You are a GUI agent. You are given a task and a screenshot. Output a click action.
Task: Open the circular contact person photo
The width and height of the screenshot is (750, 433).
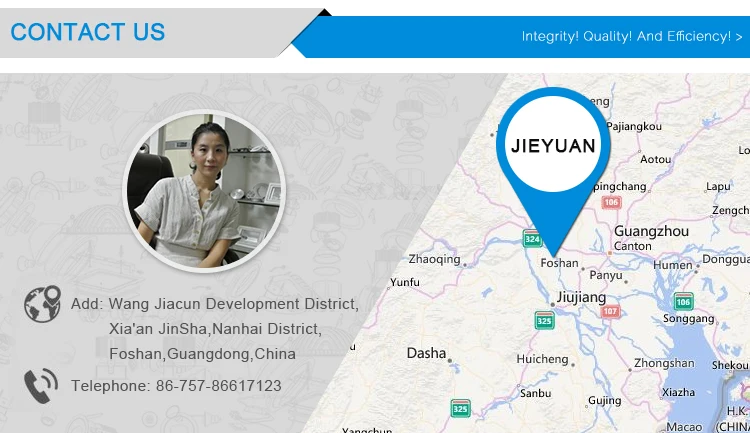[204, 191]
